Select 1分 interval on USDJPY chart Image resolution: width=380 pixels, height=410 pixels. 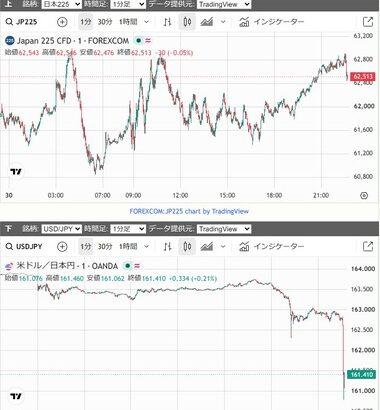click(x=86, y=247)
